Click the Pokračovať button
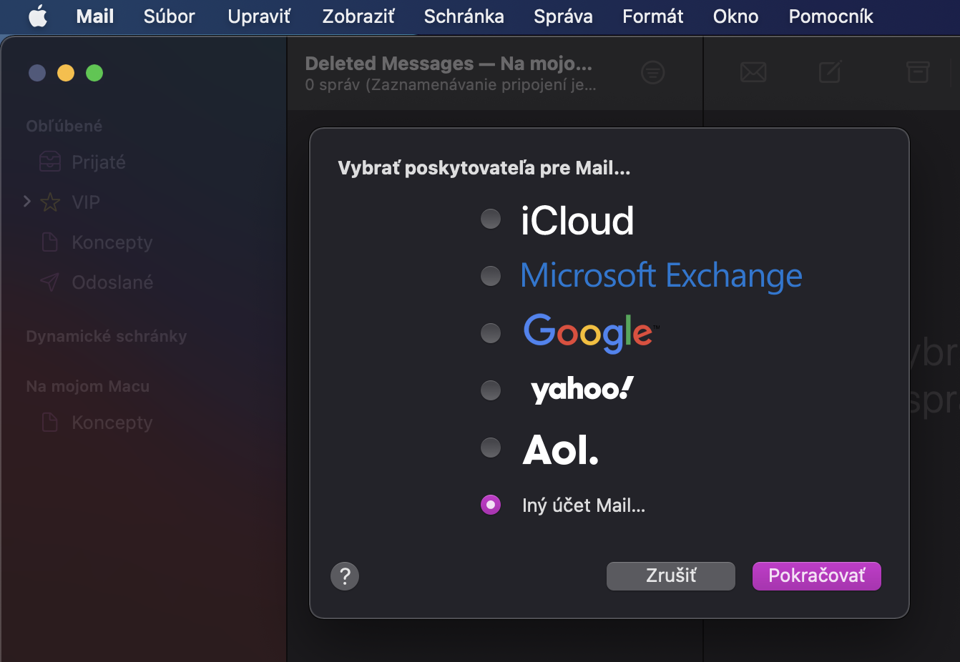 tap(817, 576)
